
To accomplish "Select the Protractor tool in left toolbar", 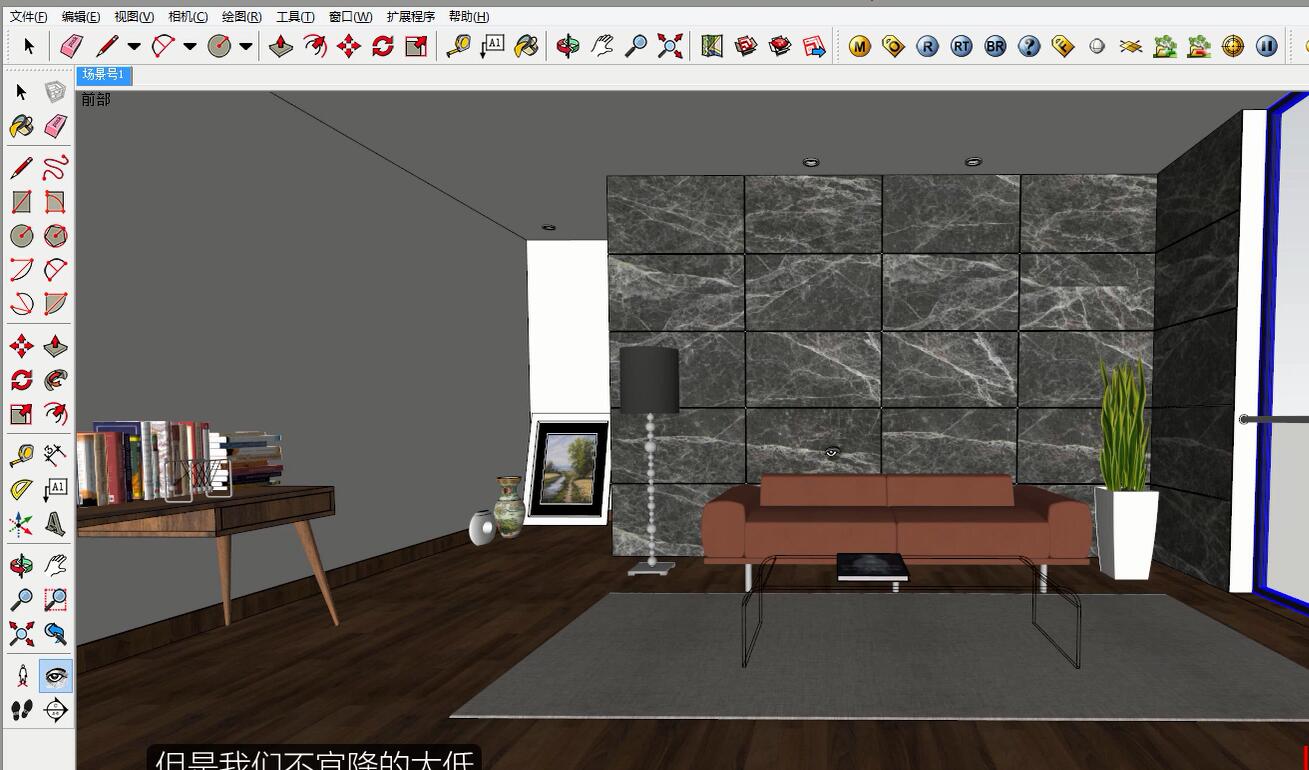I will coord(21,489).
